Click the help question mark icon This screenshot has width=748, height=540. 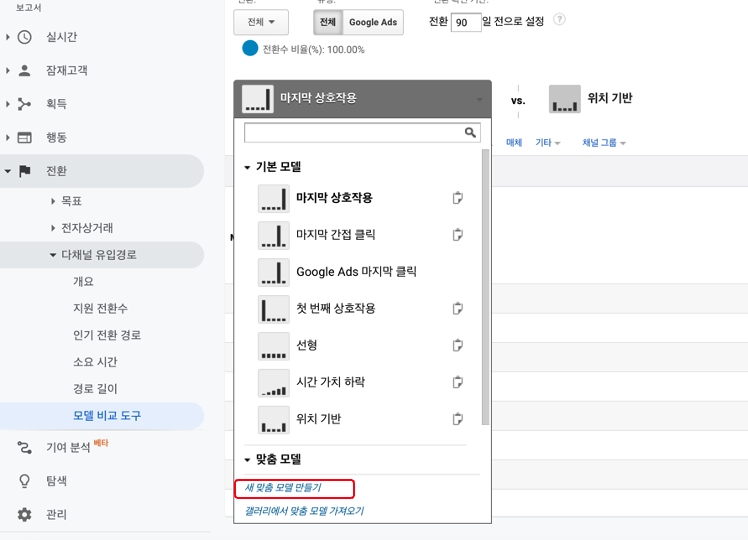[559, 20]
